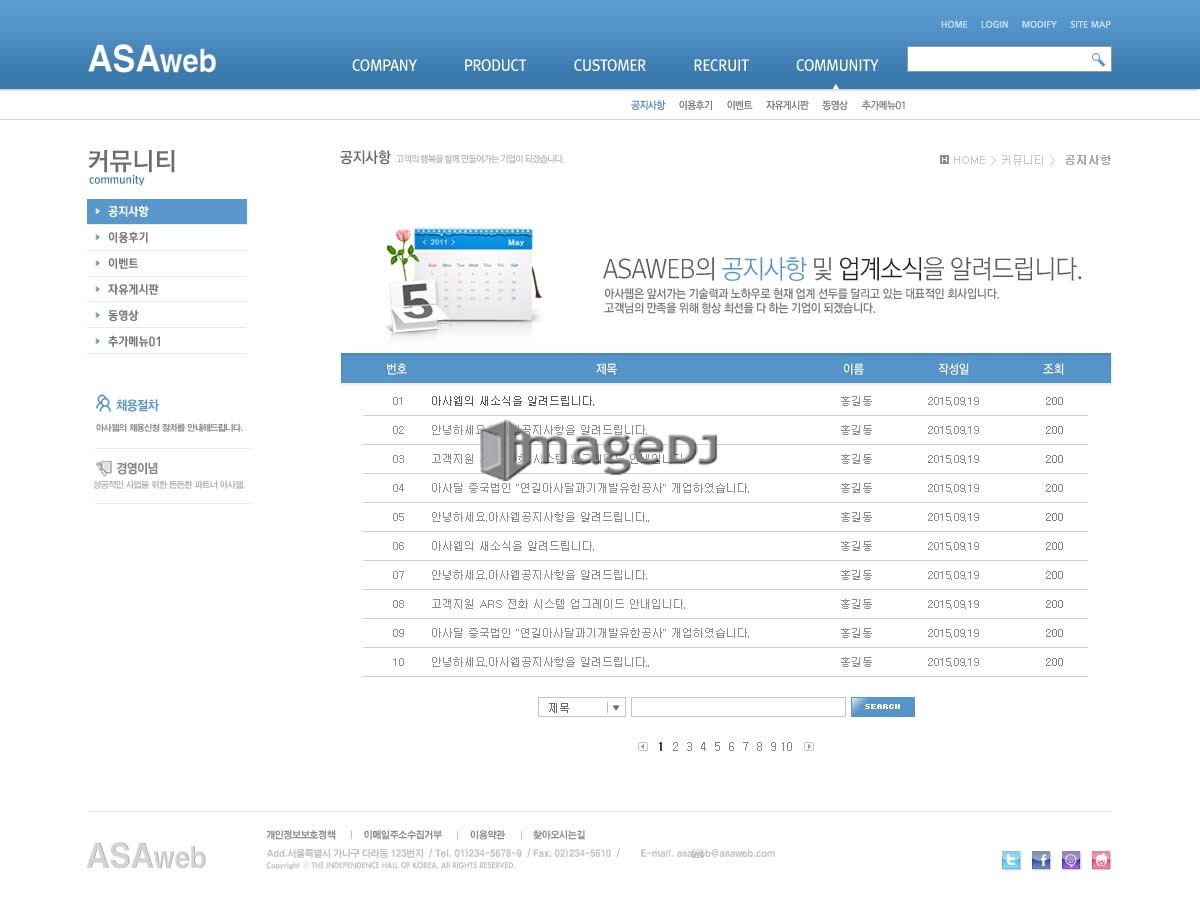Click 이용약관 footer link

487,835
